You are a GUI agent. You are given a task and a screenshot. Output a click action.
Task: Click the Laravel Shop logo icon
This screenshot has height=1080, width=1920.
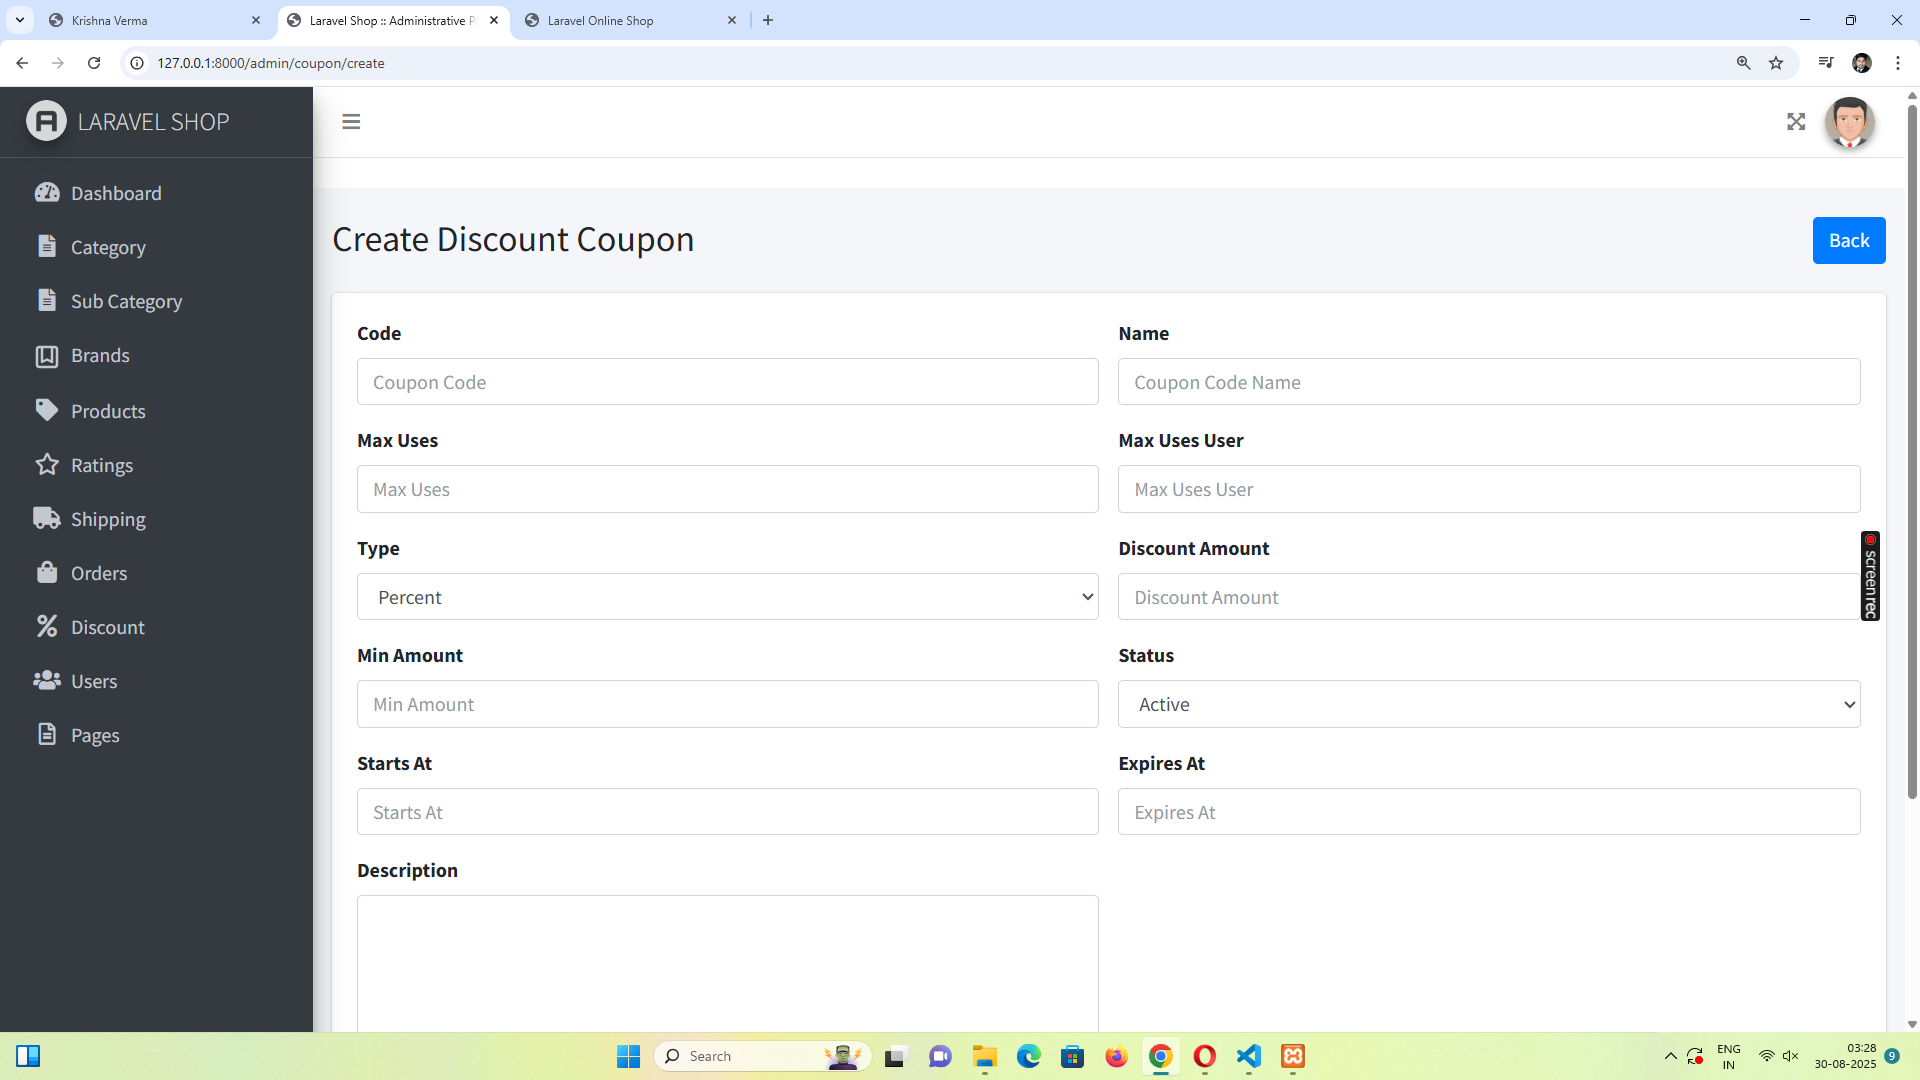pos(46,121)
